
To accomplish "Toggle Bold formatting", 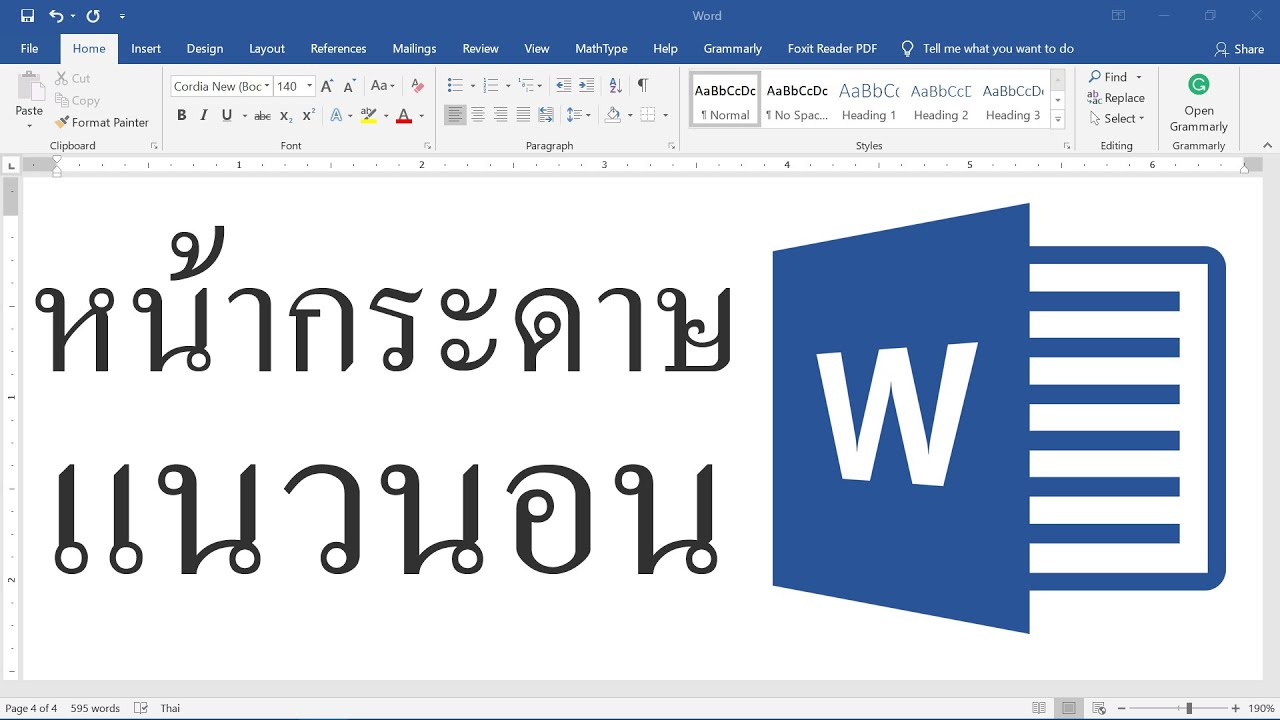I will (181, 116).
